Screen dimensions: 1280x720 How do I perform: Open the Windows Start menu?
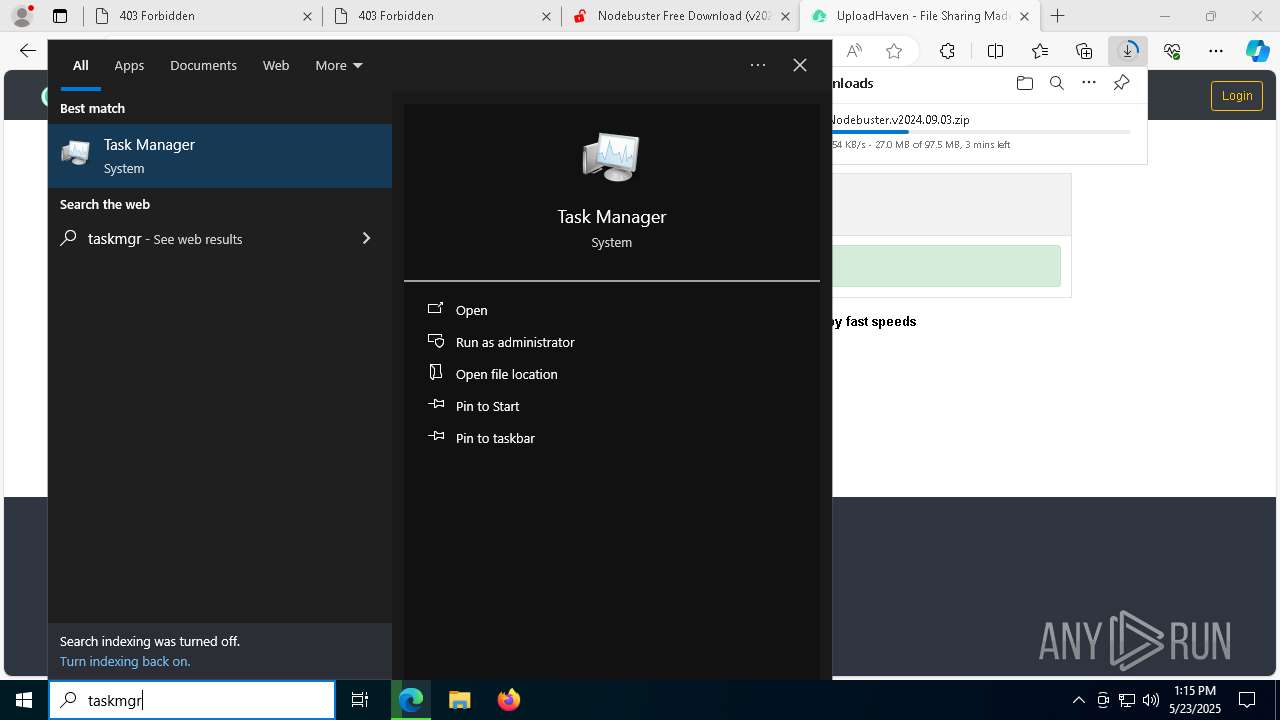point(24,700)
